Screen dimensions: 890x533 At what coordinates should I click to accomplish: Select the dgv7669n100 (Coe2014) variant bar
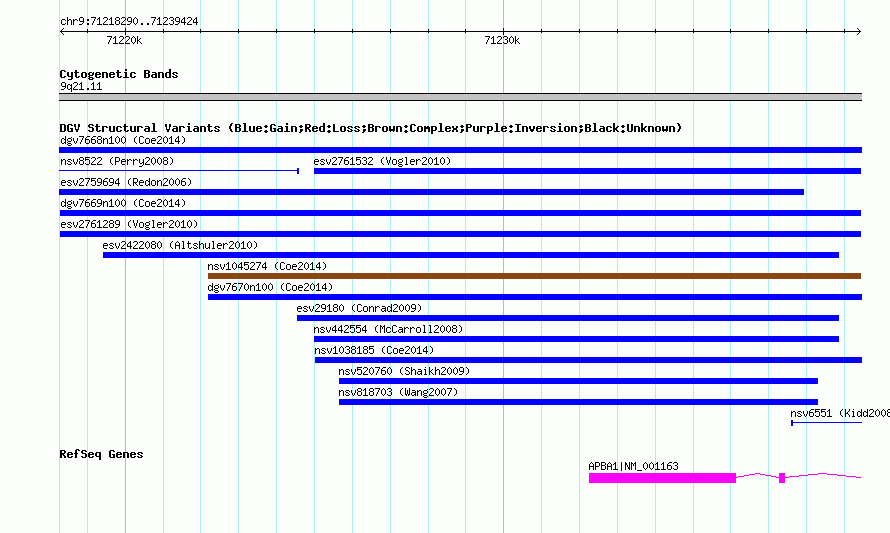(460, 213)
